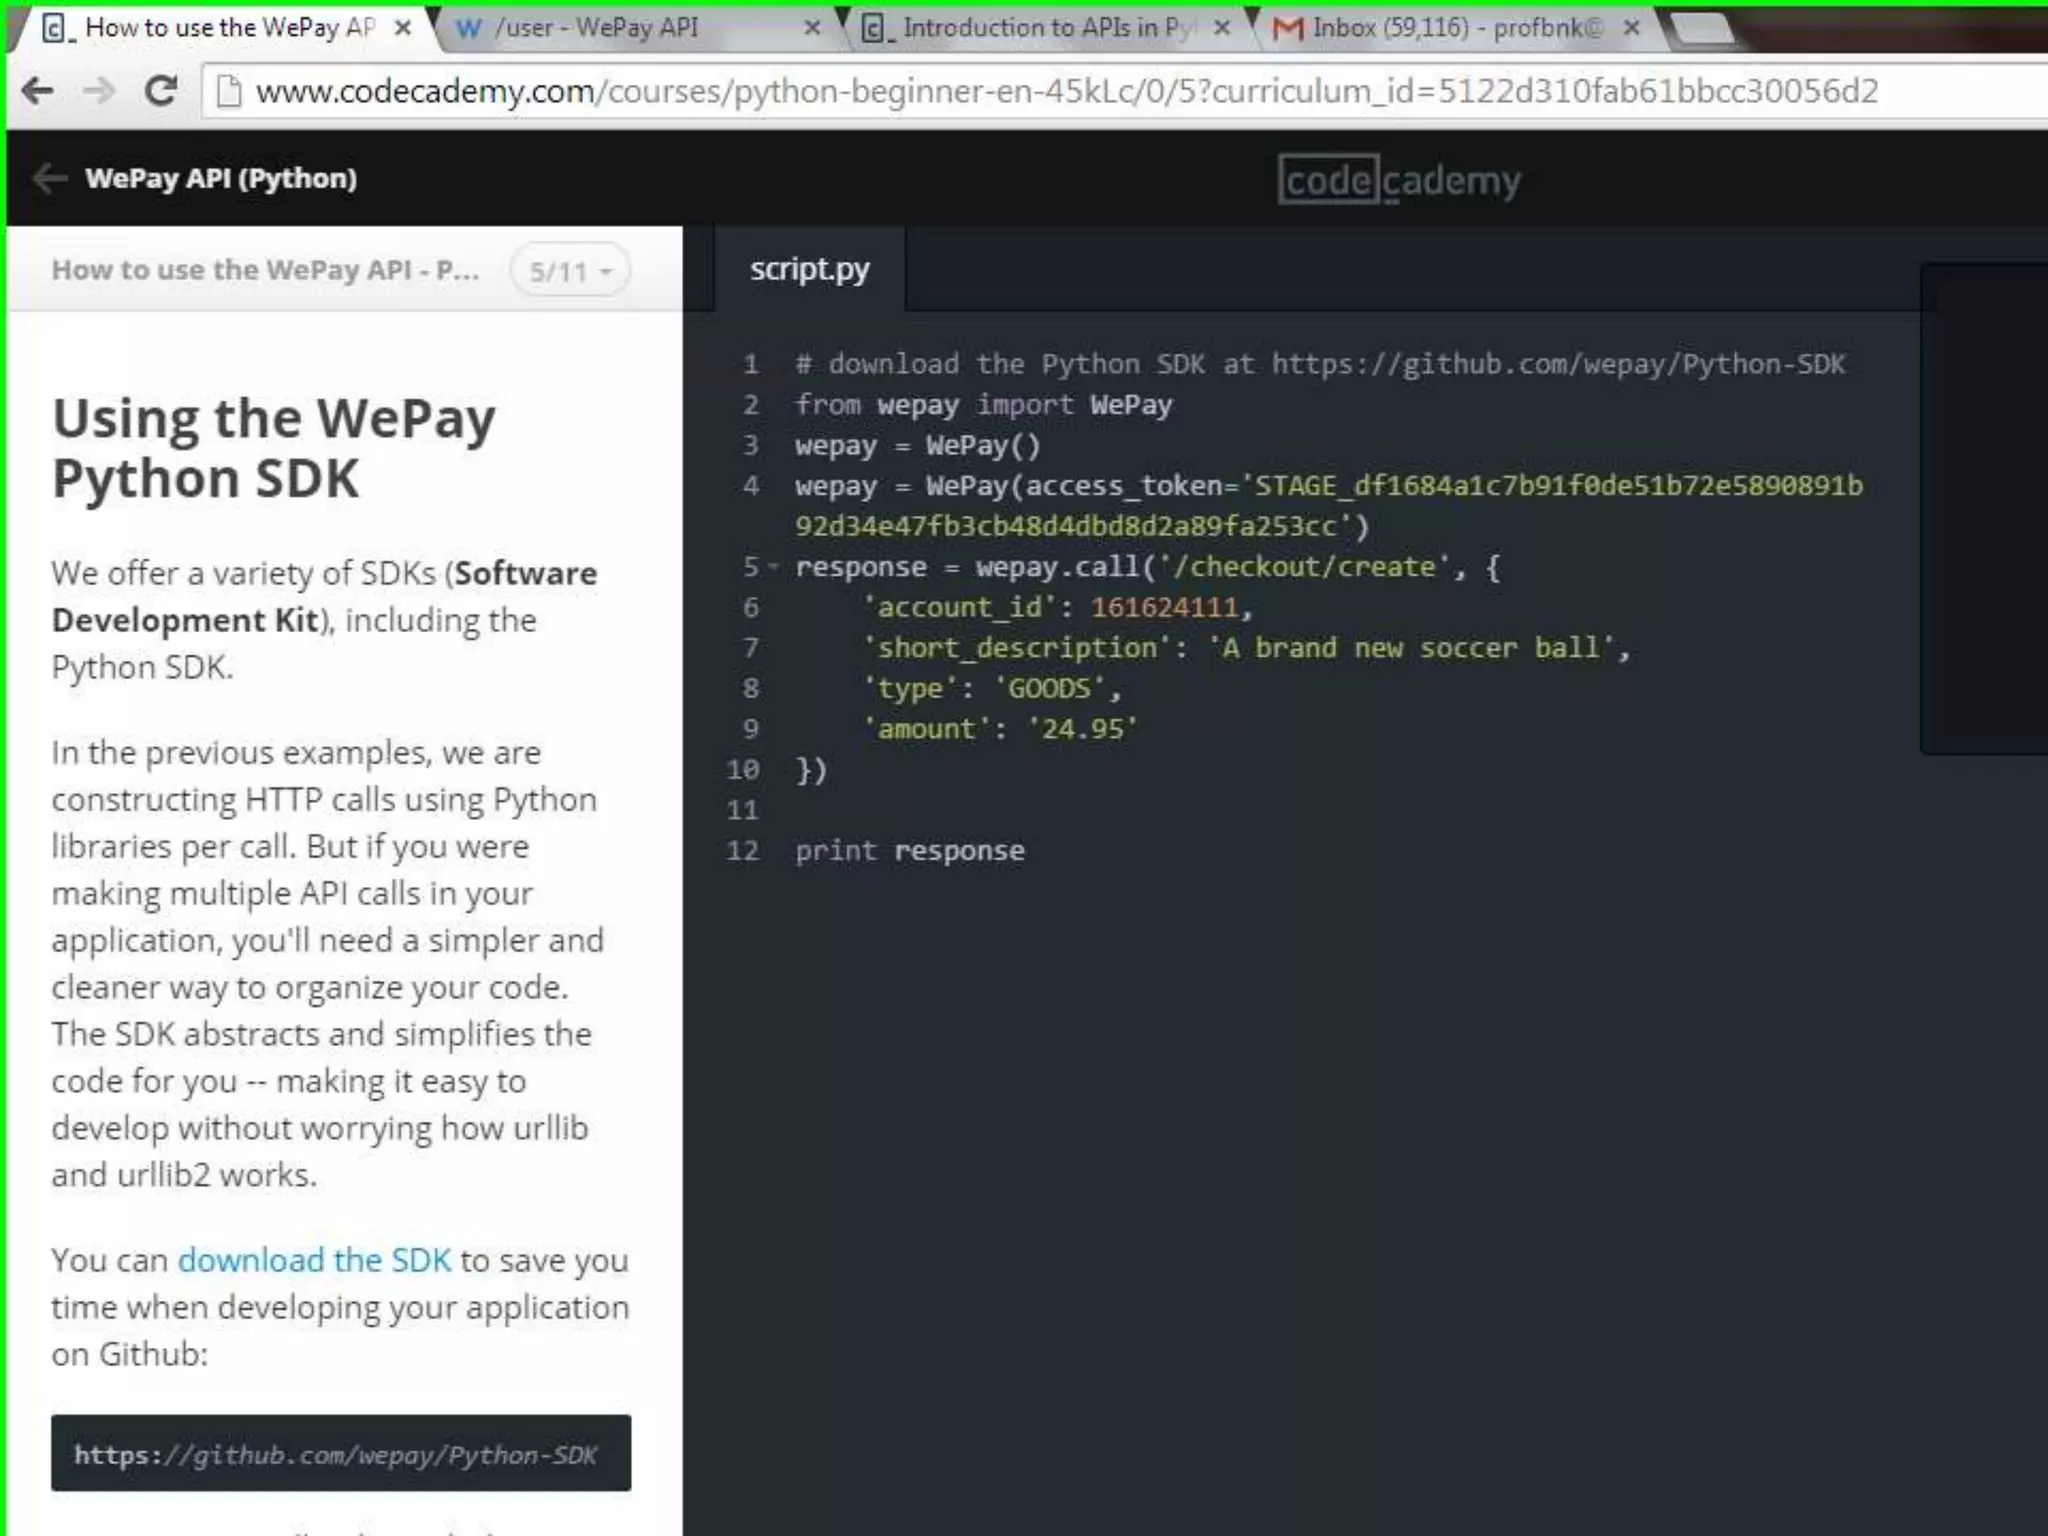This screenshot has height=1536, width=2048.
Task: Select the script.py editor tab
Action: point(810,269)
